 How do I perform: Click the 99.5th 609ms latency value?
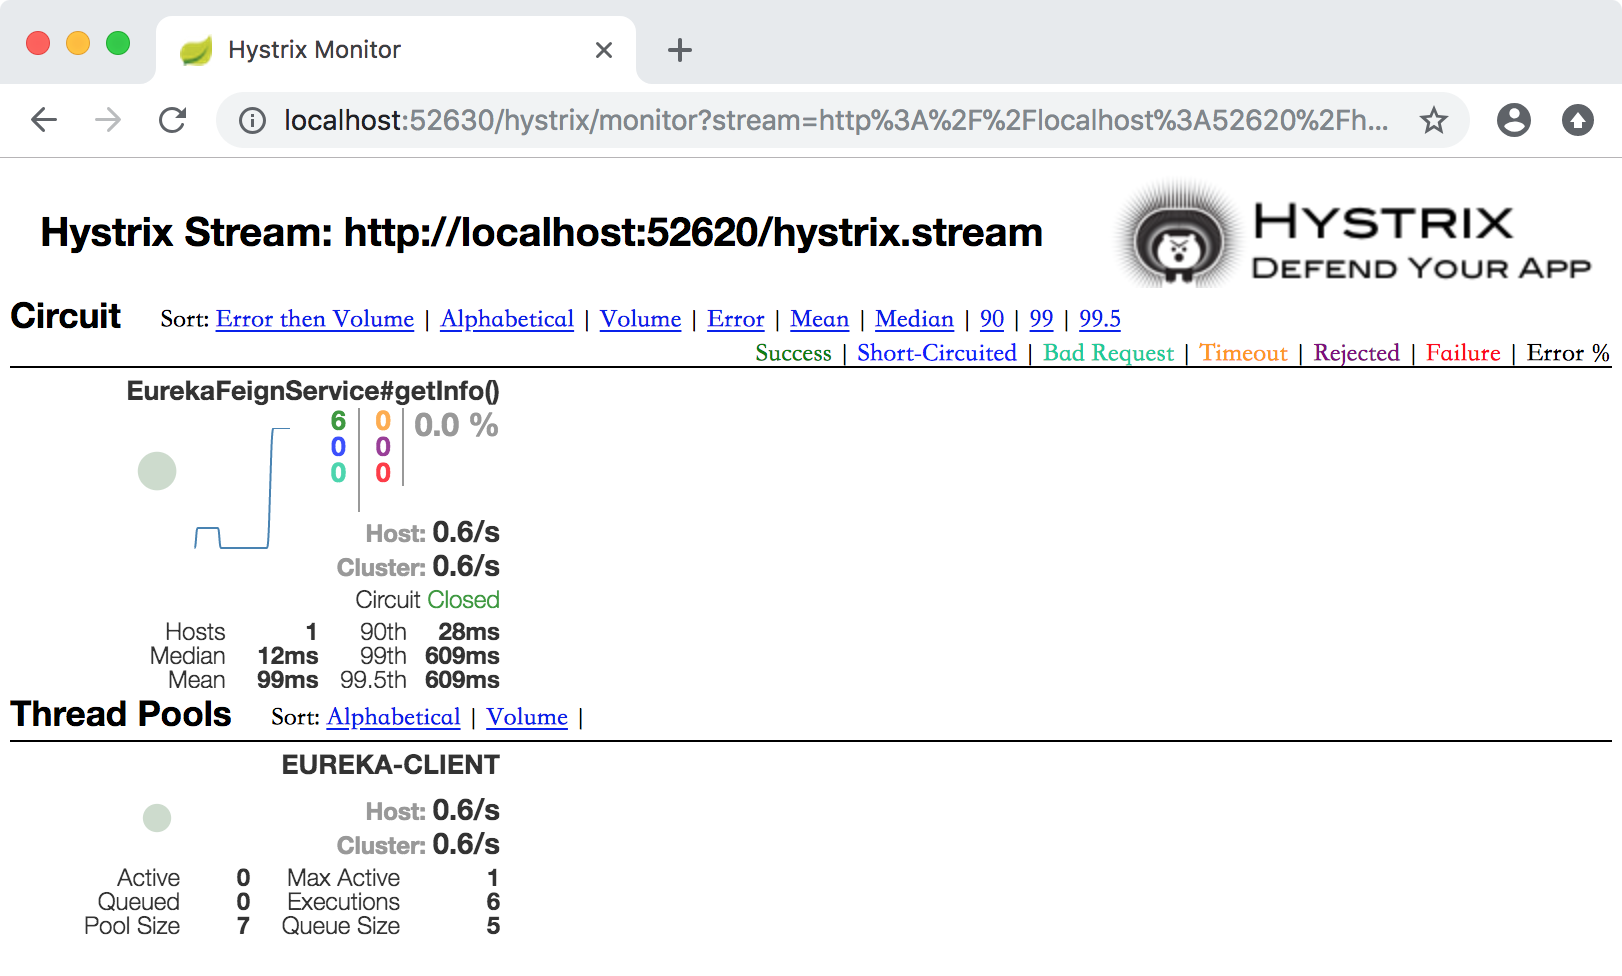[462, 680]
